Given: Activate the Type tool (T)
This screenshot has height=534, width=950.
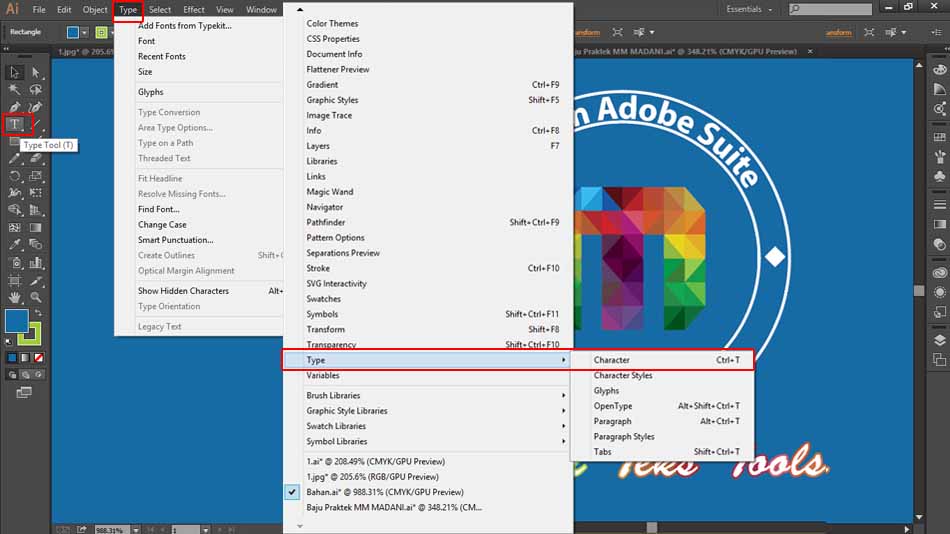Looking at the screenshot, I should 15,124.
